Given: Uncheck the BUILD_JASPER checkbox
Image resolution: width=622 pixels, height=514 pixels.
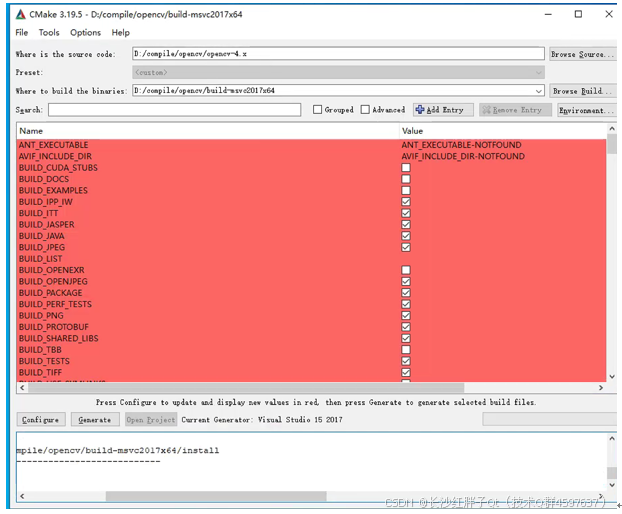Looking at the screenshot, I should 406,224.
